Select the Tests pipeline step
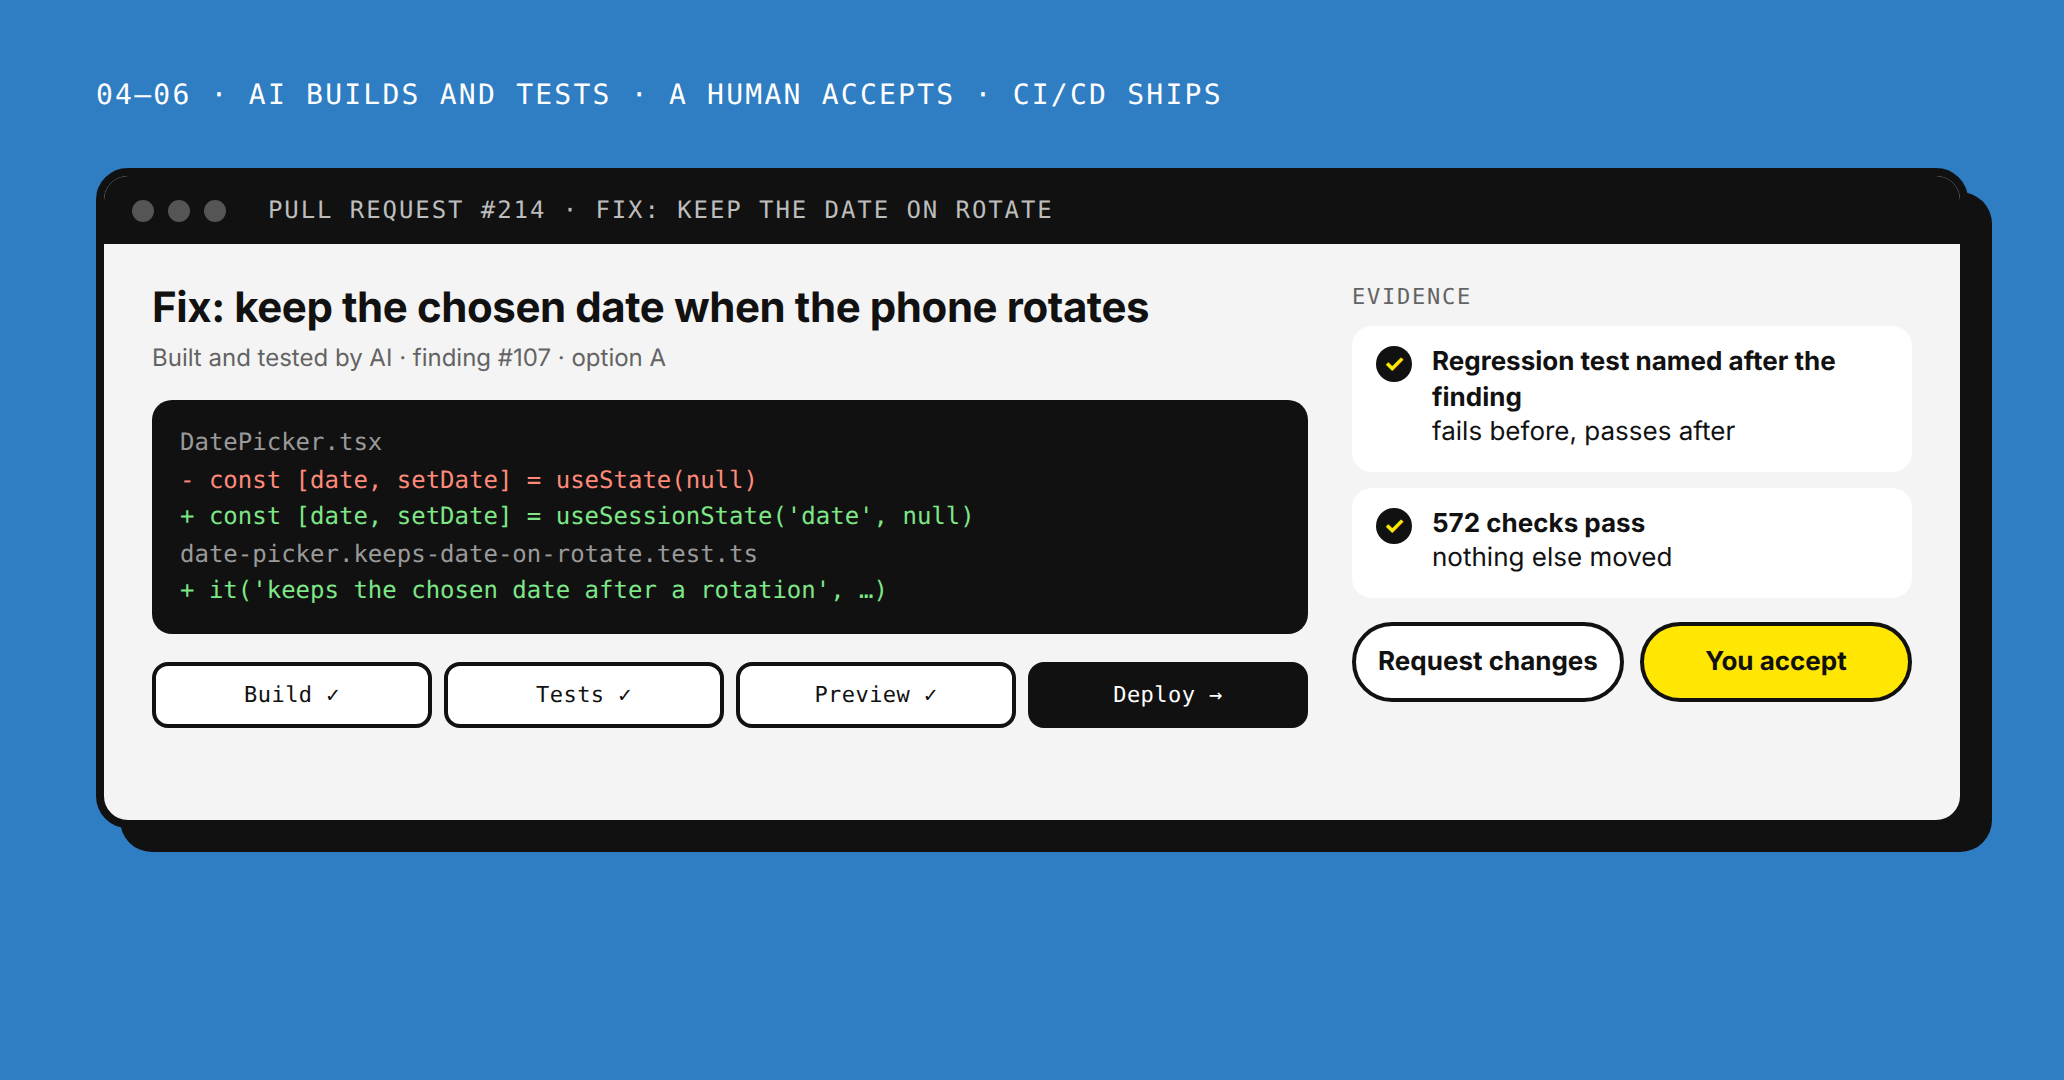Viewport: 2064px width, 1080px height. [583, 695]
